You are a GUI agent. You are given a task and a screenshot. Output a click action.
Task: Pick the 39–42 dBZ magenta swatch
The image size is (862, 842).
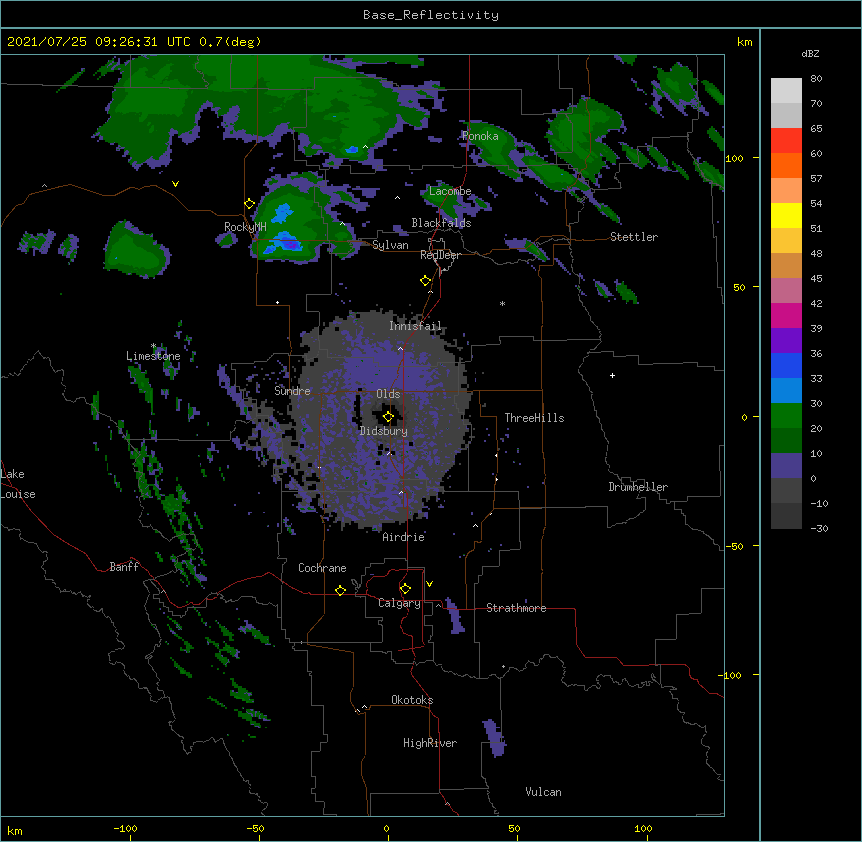(786, 315)
